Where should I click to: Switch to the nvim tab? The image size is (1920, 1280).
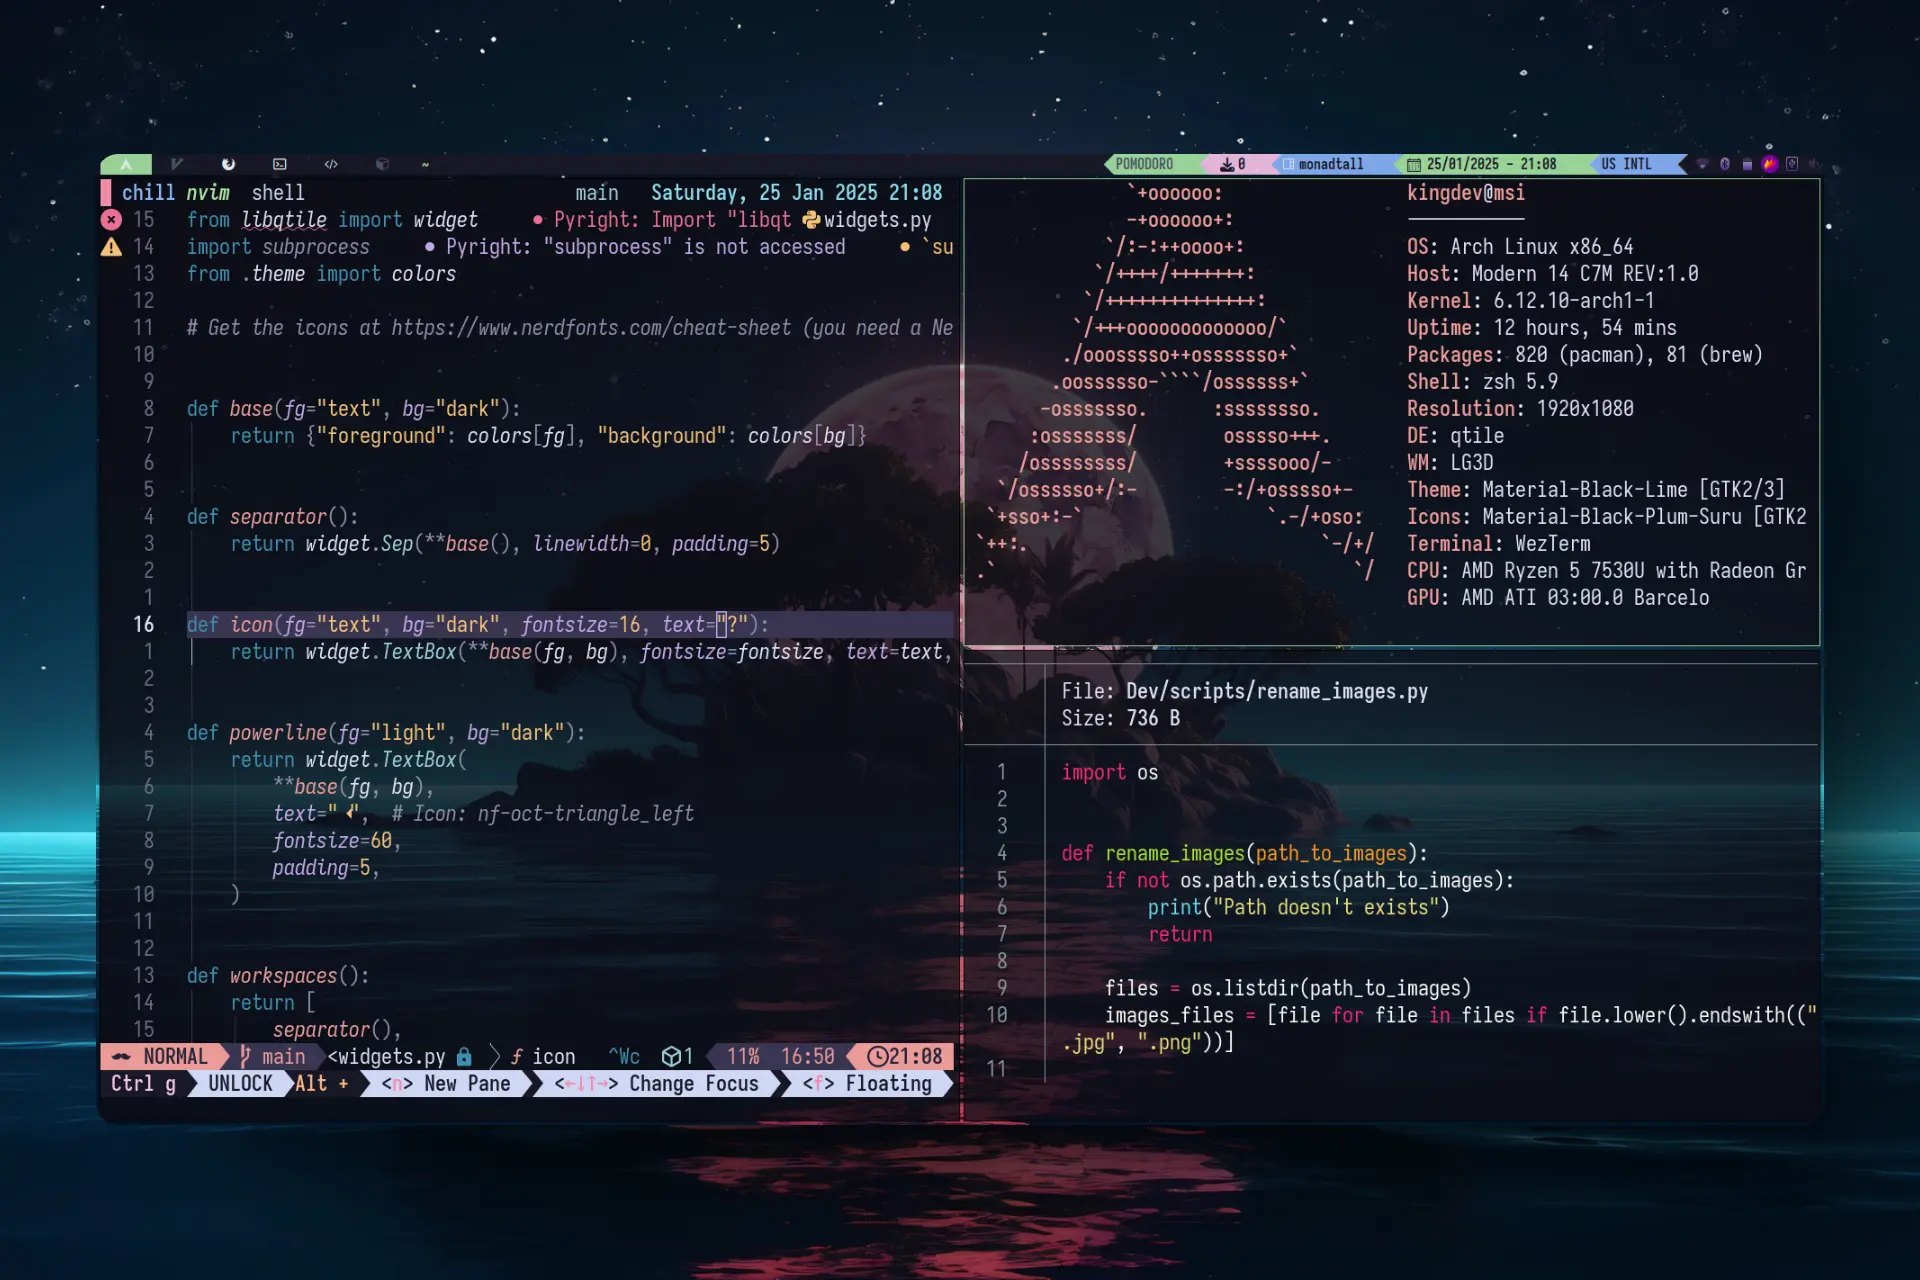208,192
